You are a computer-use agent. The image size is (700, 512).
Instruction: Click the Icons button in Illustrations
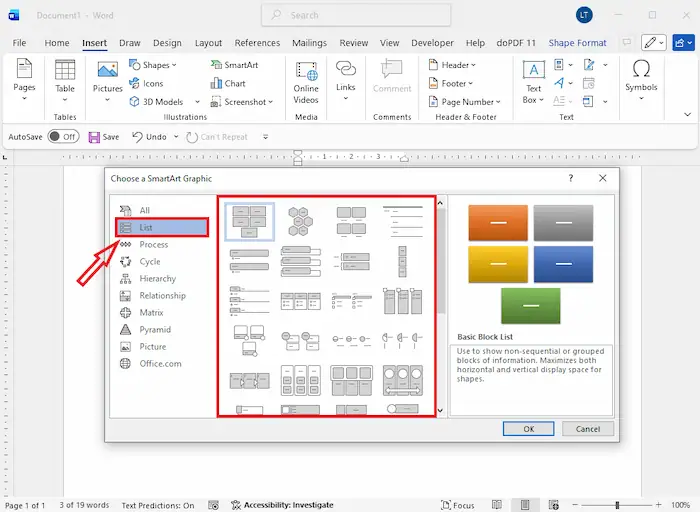click(x=145, y=83)
